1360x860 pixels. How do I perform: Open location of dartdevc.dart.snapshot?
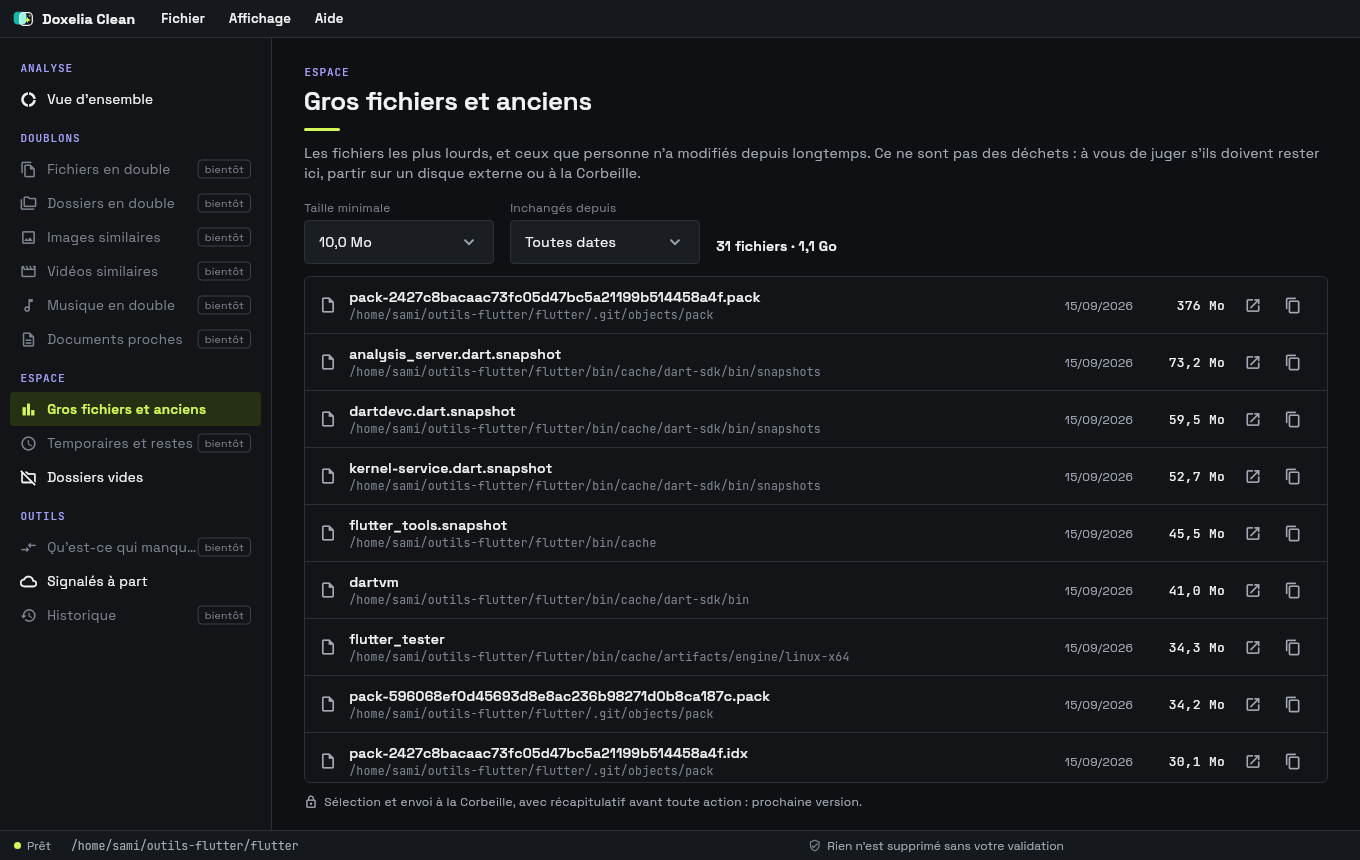click(1253, 419)
